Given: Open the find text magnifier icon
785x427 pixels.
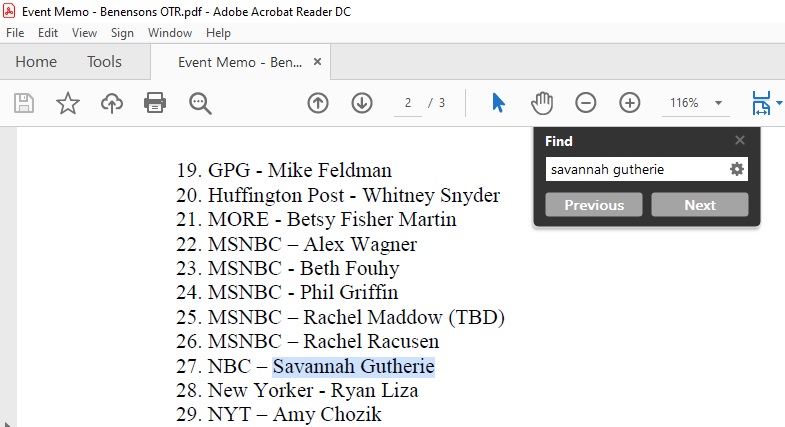Looking at the screenshot, I should click(x=200, y=103).
